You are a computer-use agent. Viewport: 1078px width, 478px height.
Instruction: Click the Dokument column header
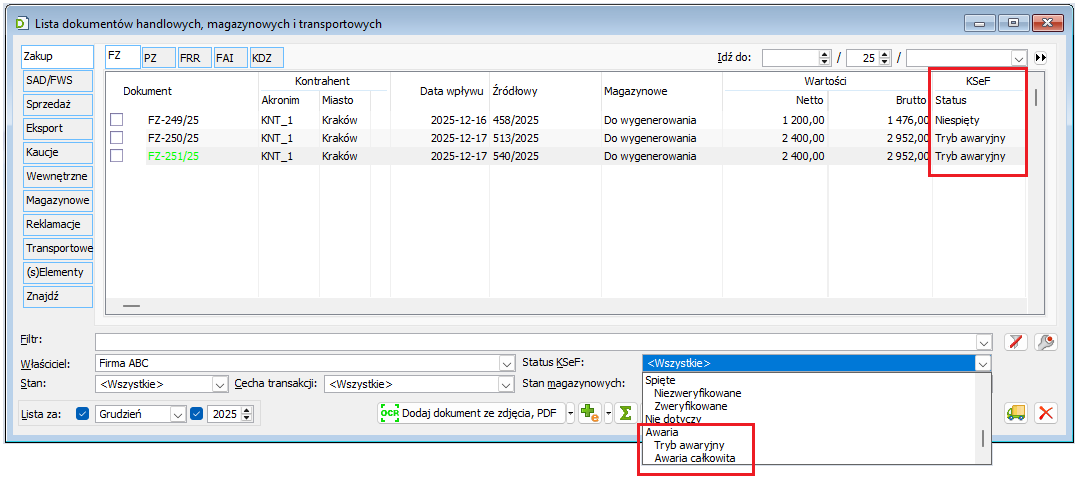point(147,91)
